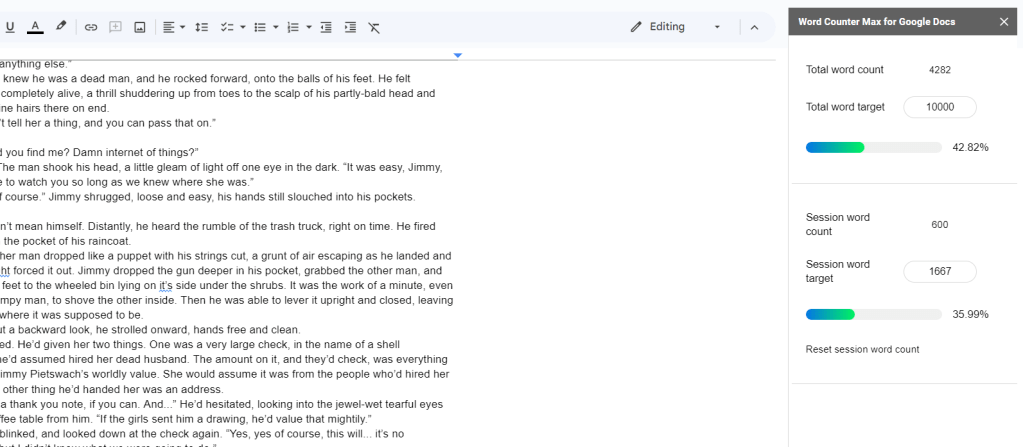Screen dimensions: 1023x447
Task: Click the add comment icon
Action: tap(115, 27)
